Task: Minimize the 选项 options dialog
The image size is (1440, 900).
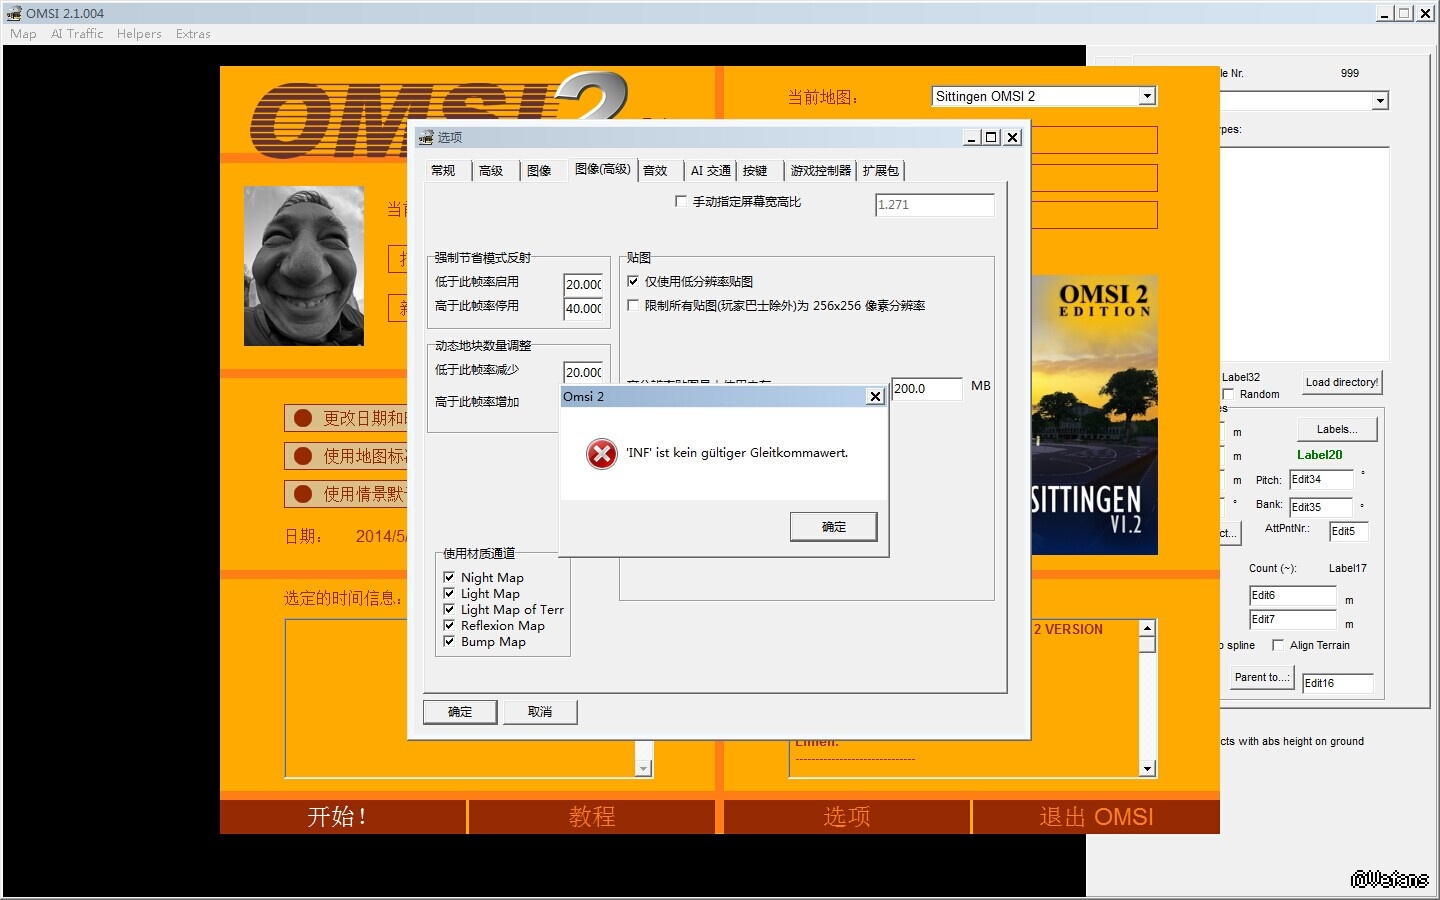Action: pyautogui.click(x=972, y=137)
